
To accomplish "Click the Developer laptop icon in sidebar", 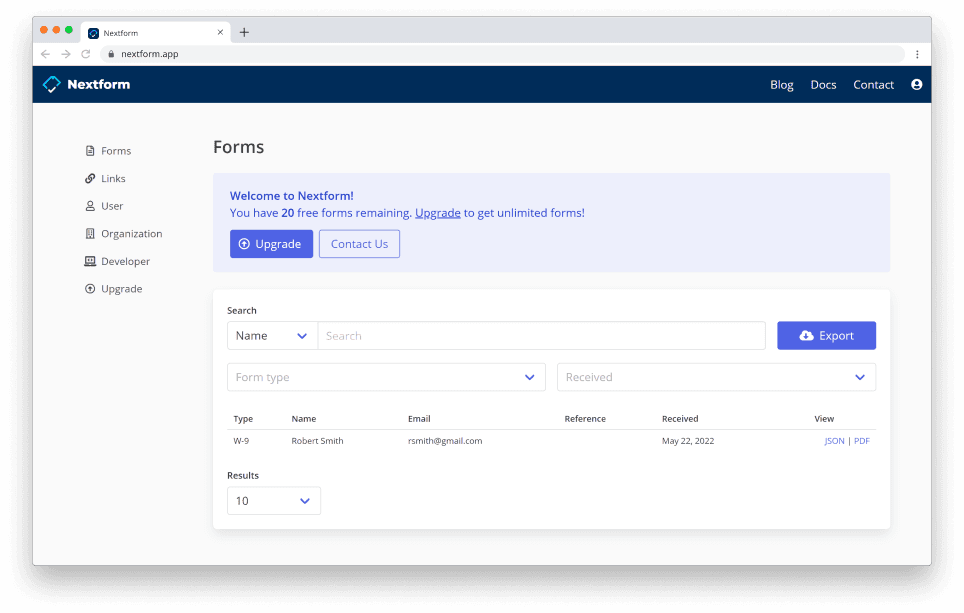I will point(90,261).
